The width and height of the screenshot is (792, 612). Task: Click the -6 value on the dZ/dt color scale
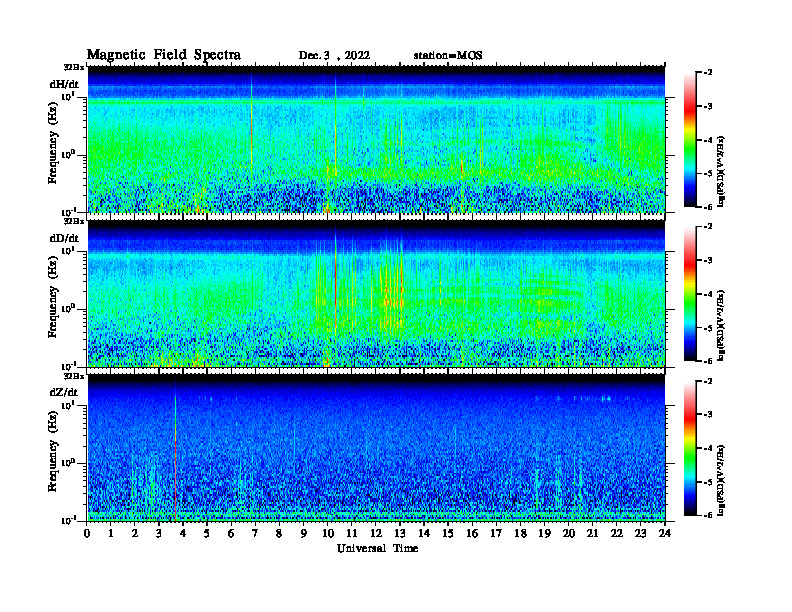[708, 515]
